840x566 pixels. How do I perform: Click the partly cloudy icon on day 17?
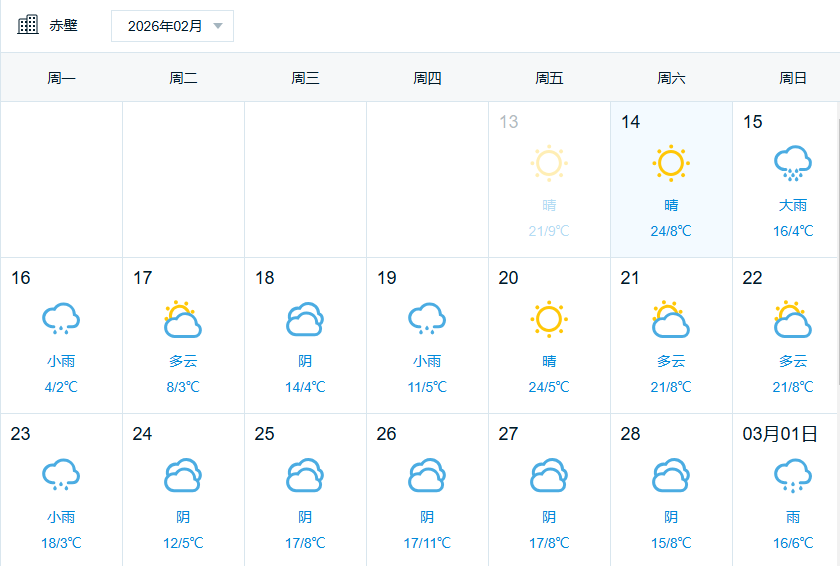[183, 319]
